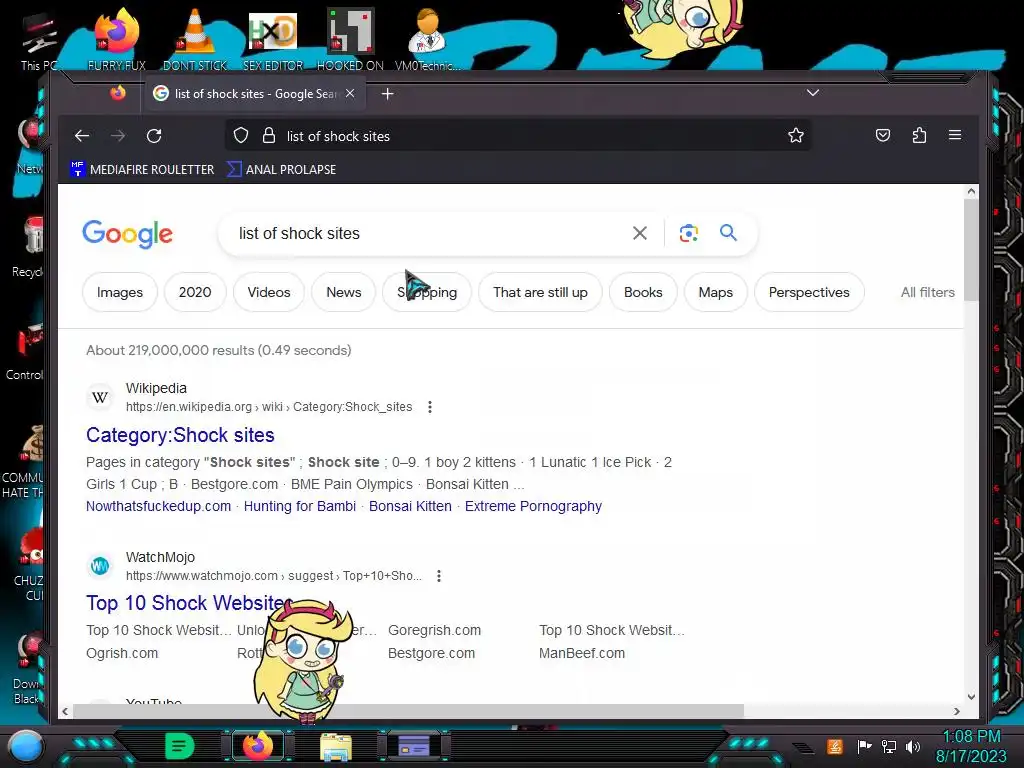
Task: Select the 2020 filter chip
Action: coord(195,293)
